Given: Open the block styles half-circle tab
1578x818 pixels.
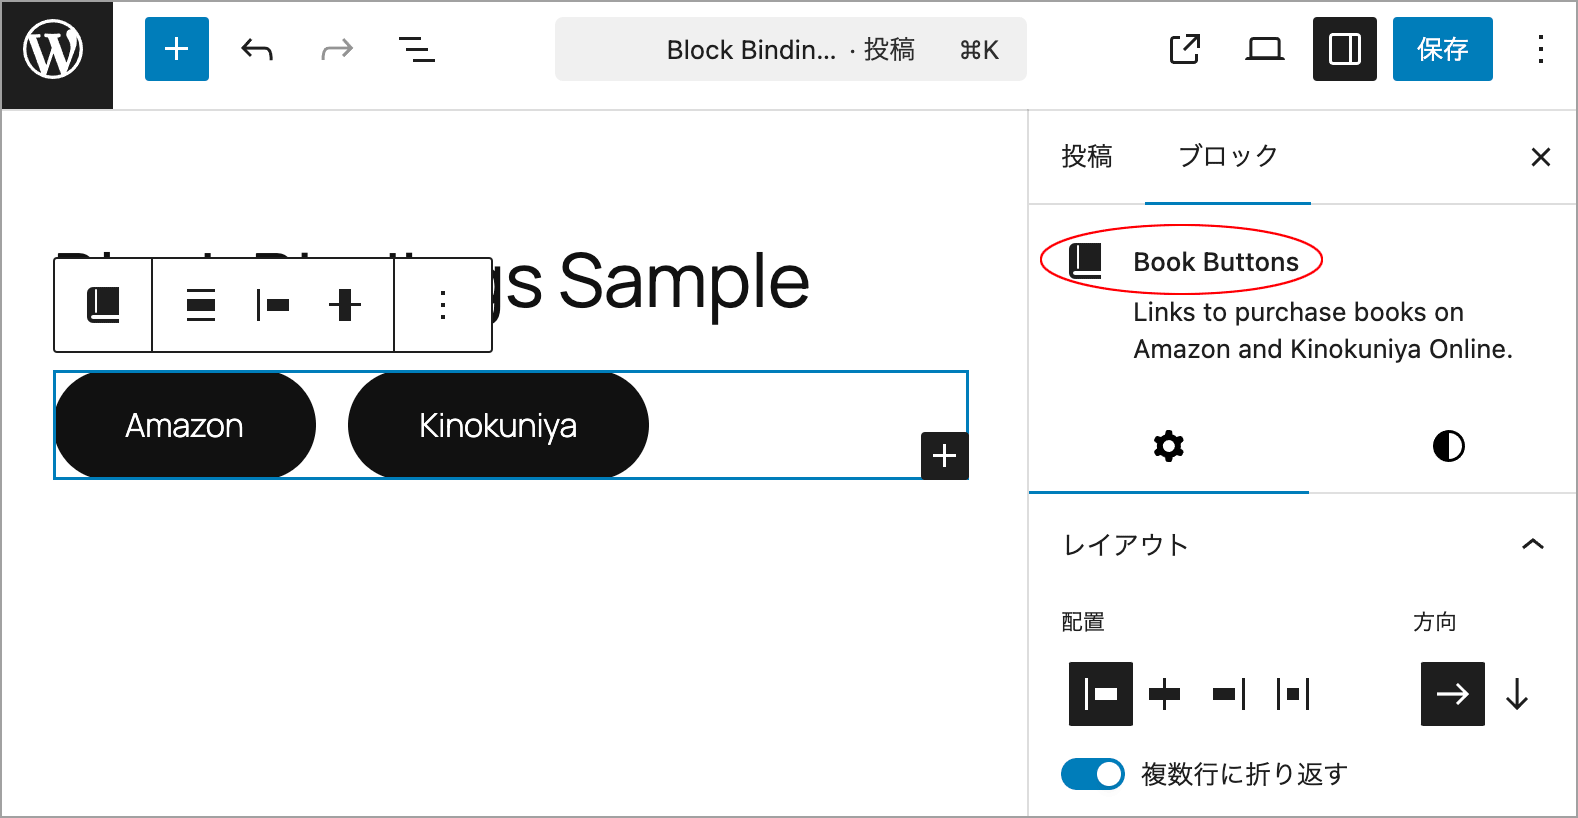Looking at the screenshot, I should (x=1449, y=446).
